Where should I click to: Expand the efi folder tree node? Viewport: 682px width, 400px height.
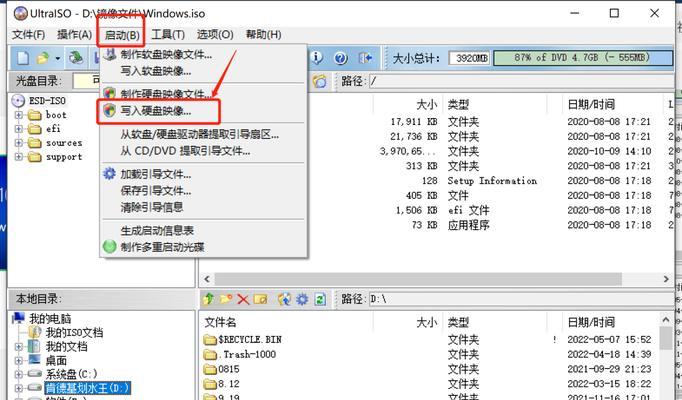tap(19, 129)
